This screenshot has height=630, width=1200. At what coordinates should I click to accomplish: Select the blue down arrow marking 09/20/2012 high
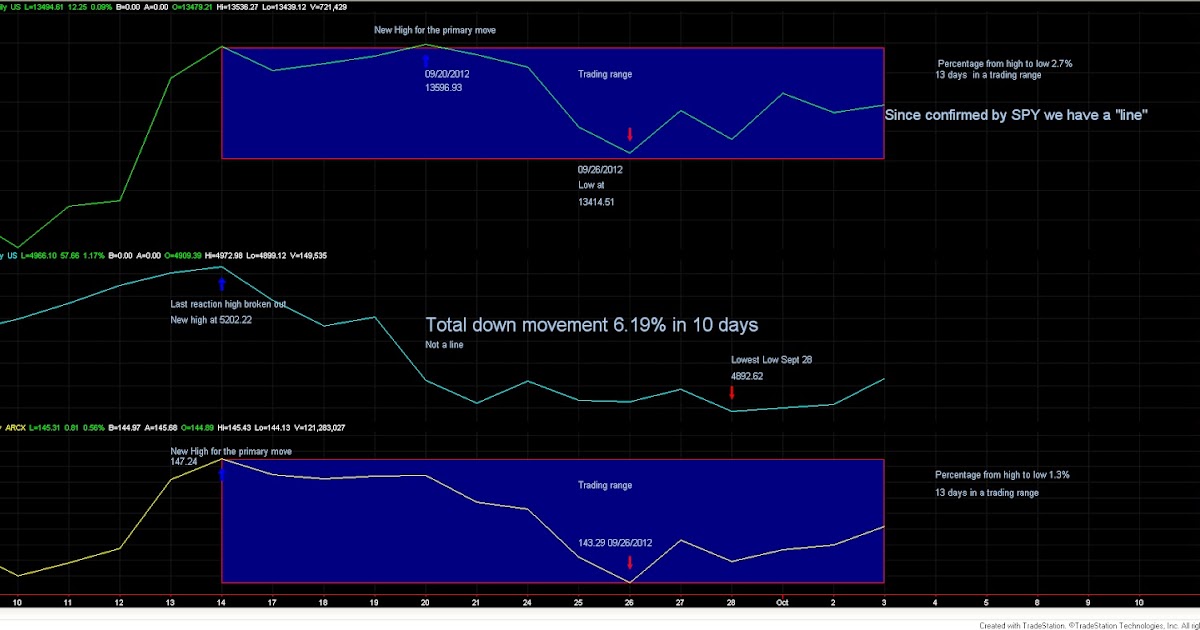(427, 59)
